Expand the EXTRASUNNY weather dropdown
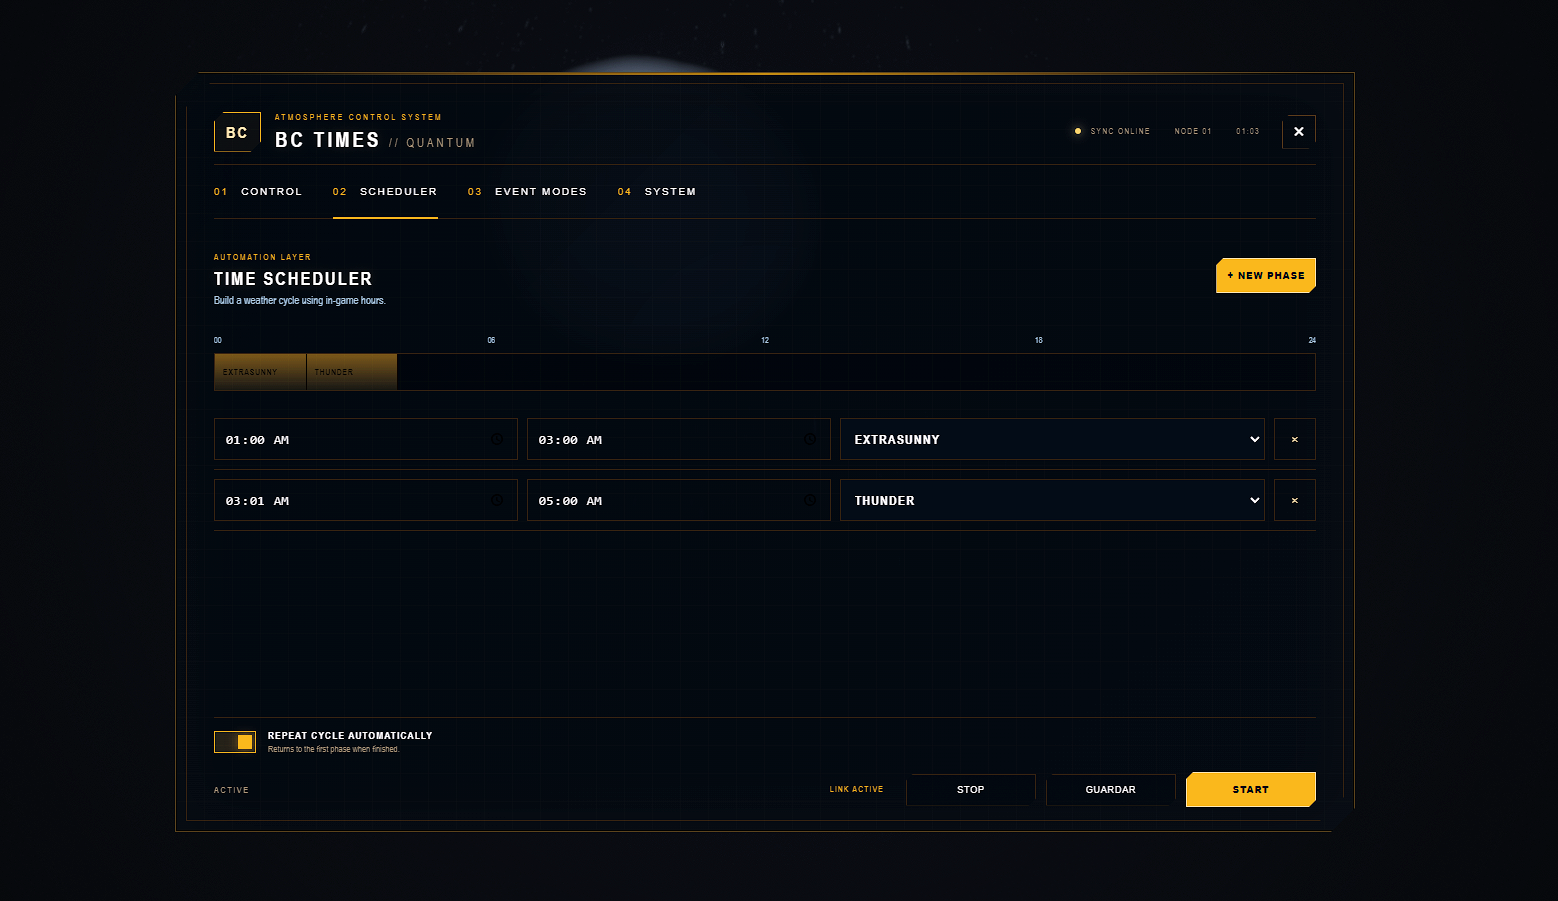Viewport: 1558px width, 901px height. 1052,439
